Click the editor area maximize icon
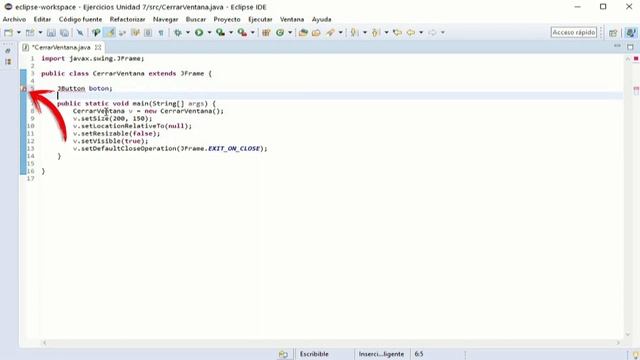Image resolution: width=640 pixels, height=360 pixels. point(630,47)
